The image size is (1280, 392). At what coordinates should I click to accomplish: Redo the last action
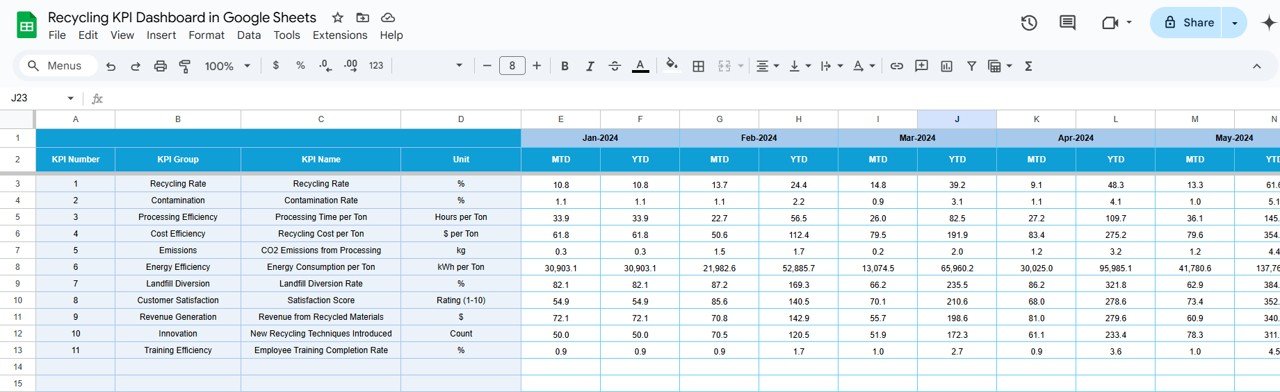pos(135,66)
